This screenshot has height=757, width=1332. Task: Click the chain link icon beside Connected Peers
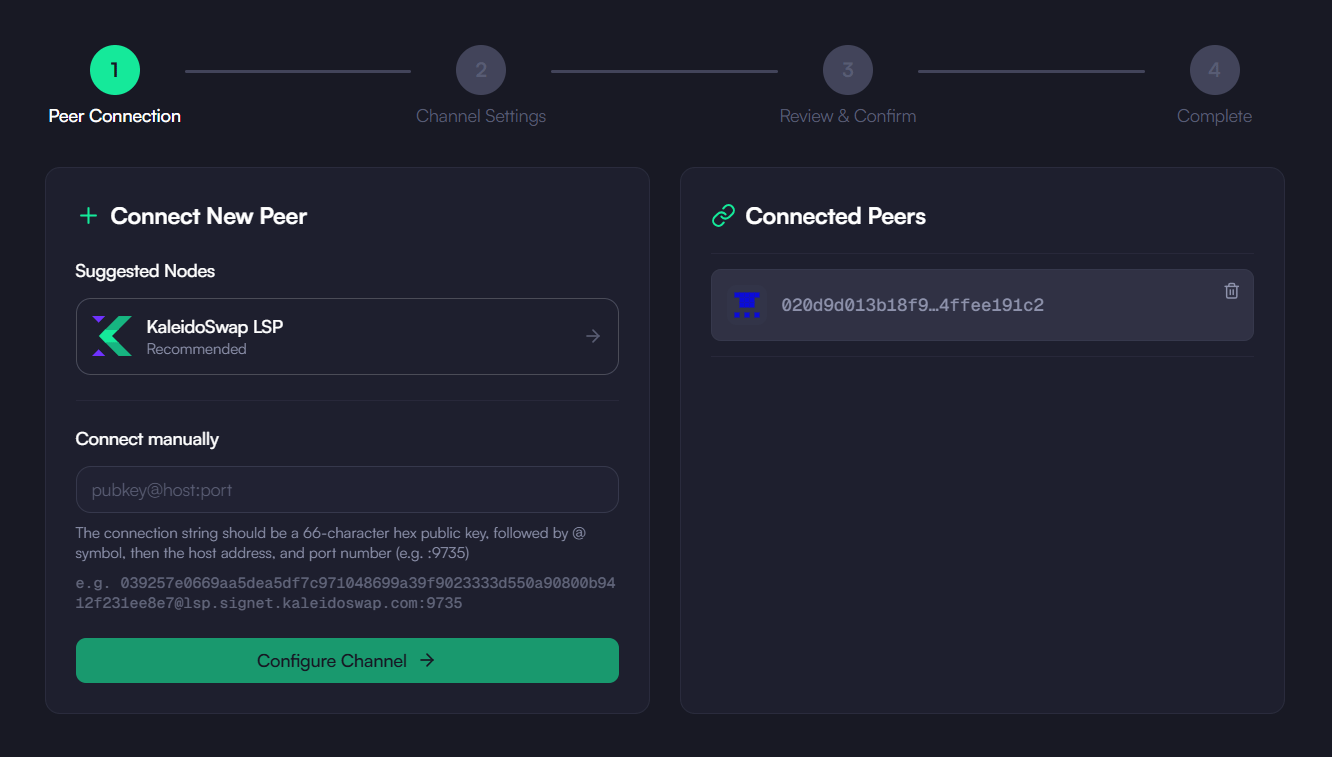(x=723, y=216)
